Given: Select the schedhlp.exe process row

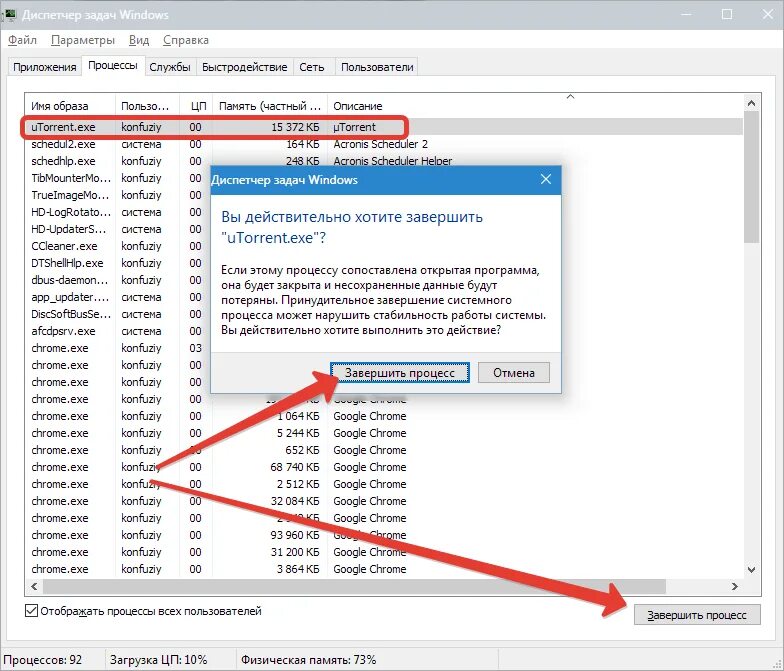Looking at the screenshot, I should click(x=384, y=161).
